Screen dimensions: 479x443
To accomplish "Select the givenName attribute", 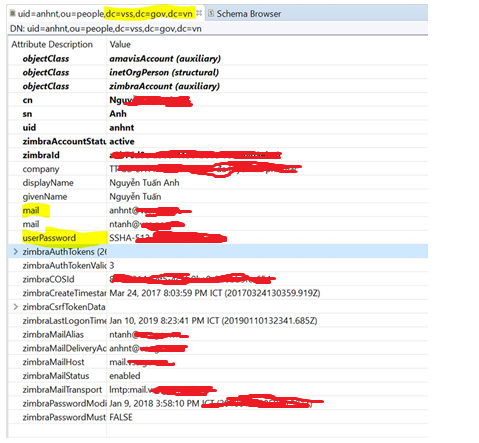I will click(45, 197).
